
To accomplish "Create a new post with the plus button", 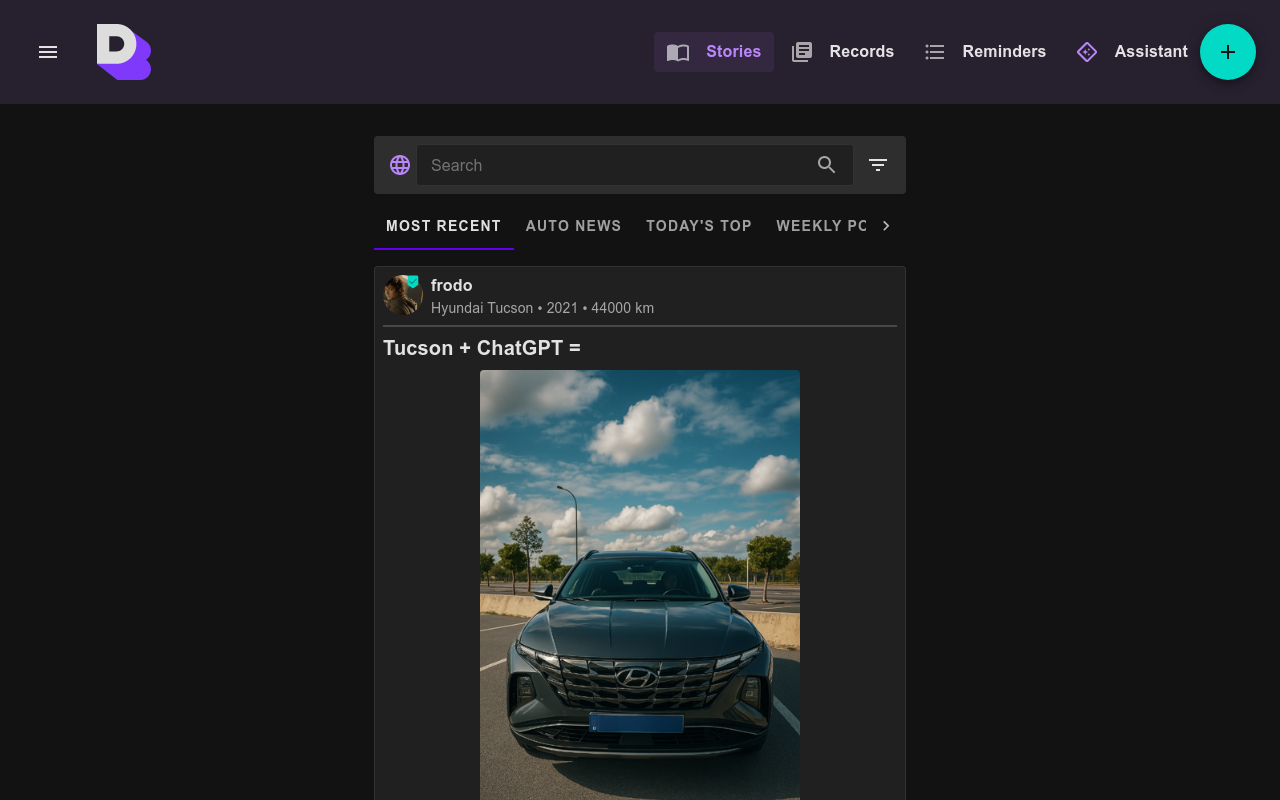I will pos(1228,51).
